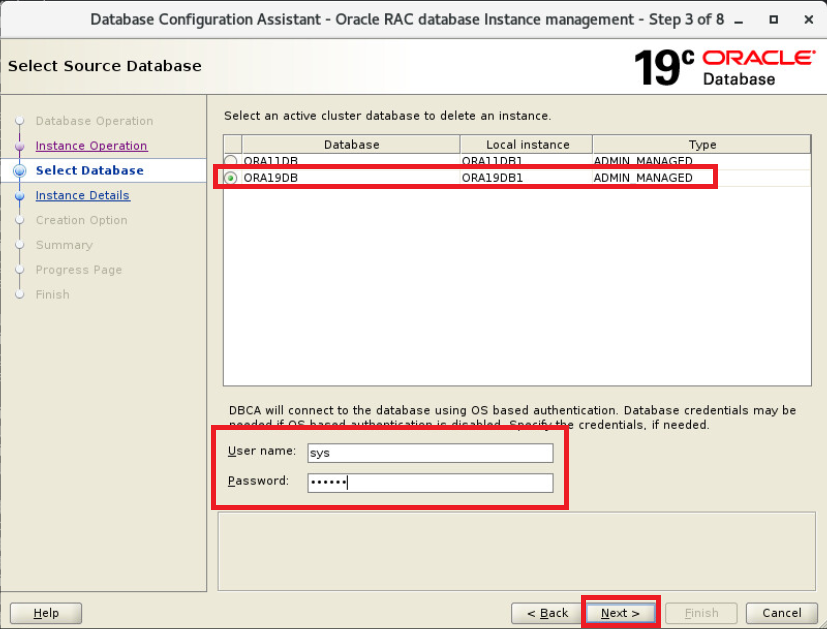Close the Database Configuration Assistant window
The image size is (827, 629).
[809, 20]
